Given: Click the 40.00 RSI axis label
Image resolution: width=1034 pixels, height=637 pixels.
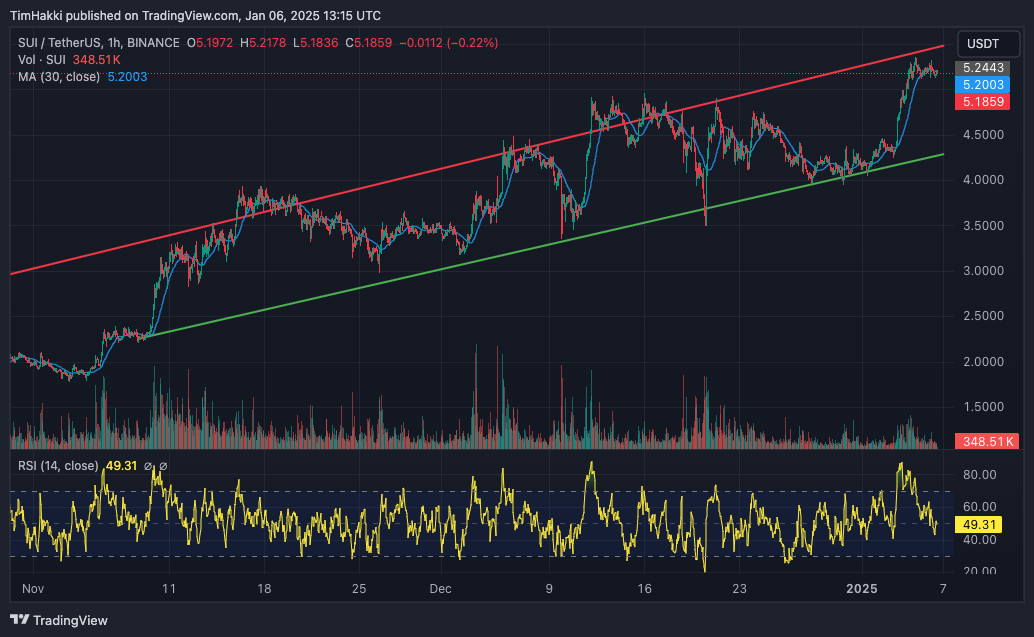Looking at the screenshot, I should pyautogui.click(x=979, y=539).
